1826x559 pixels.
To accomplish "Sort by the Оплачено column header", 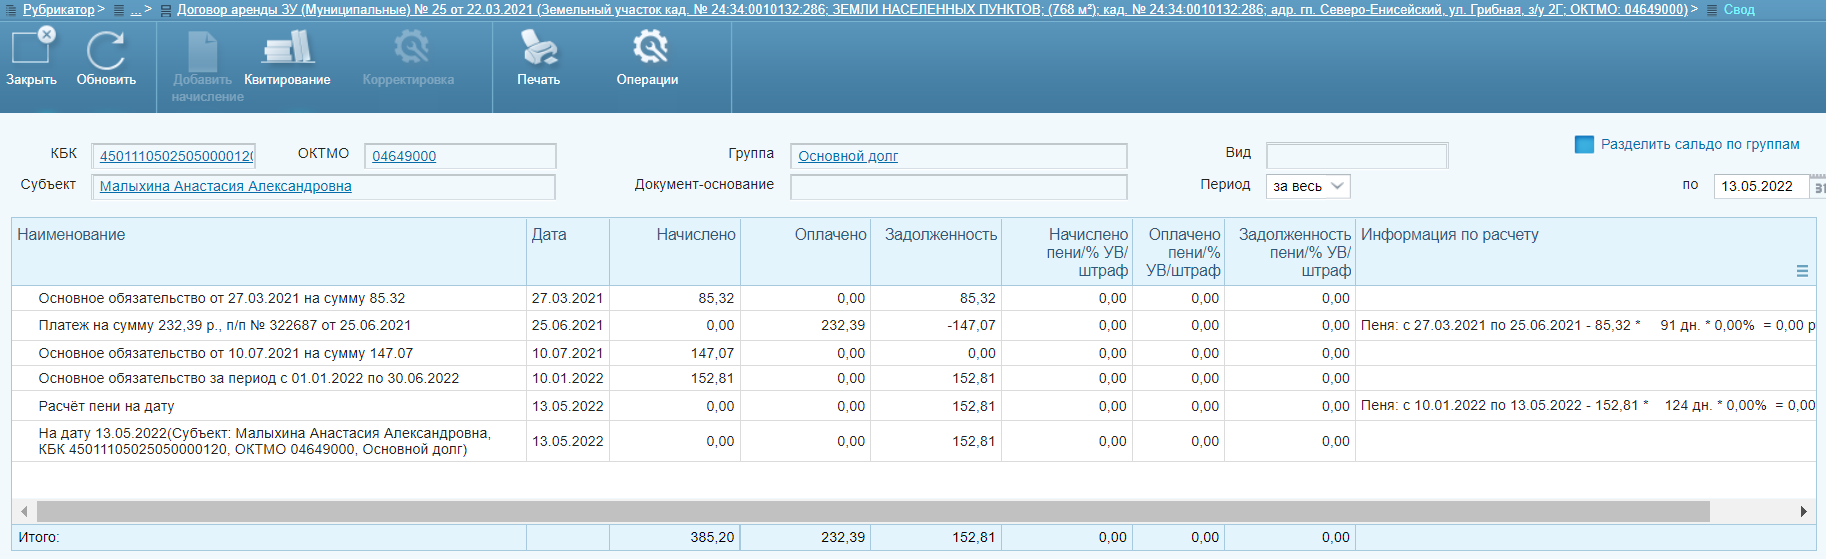I will point(806,252).
